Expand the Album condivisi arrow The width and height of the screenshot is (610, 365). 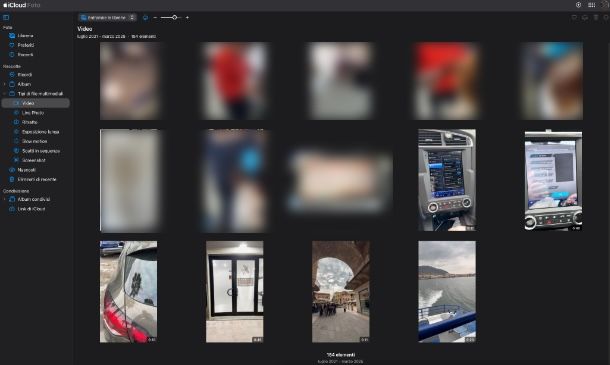(5, 199)
